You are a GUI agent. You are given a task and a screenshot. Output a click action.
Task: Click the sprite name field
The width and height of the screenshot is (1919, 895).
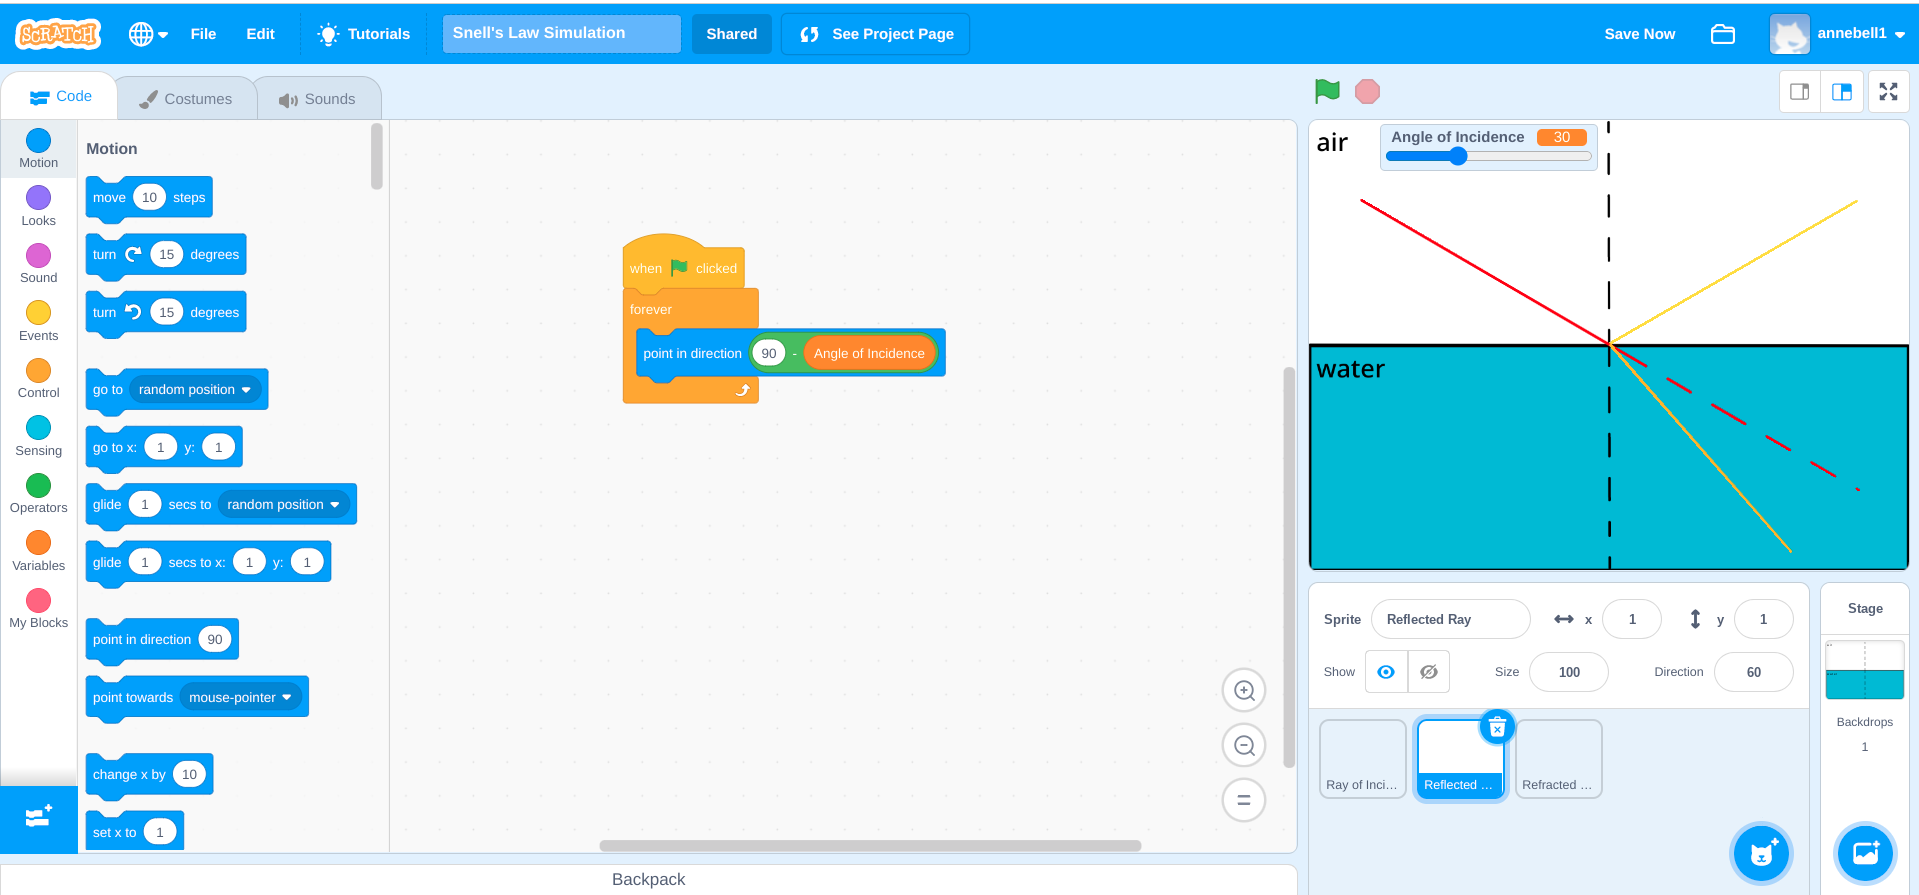point(1450,619)
